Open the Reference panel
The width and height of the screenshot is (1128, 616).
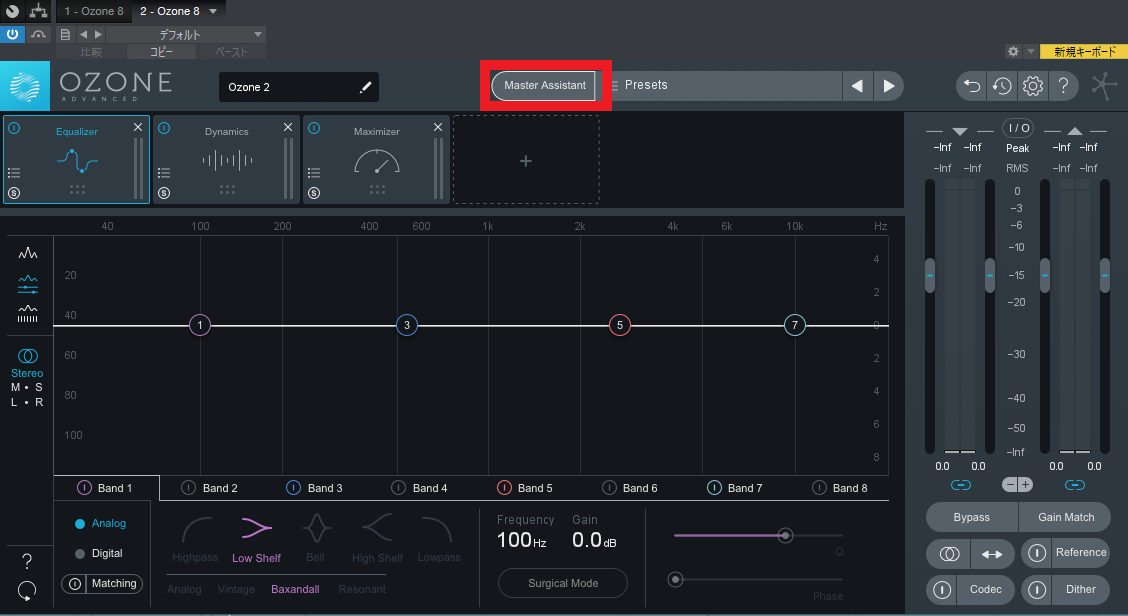coord(1081,553)
